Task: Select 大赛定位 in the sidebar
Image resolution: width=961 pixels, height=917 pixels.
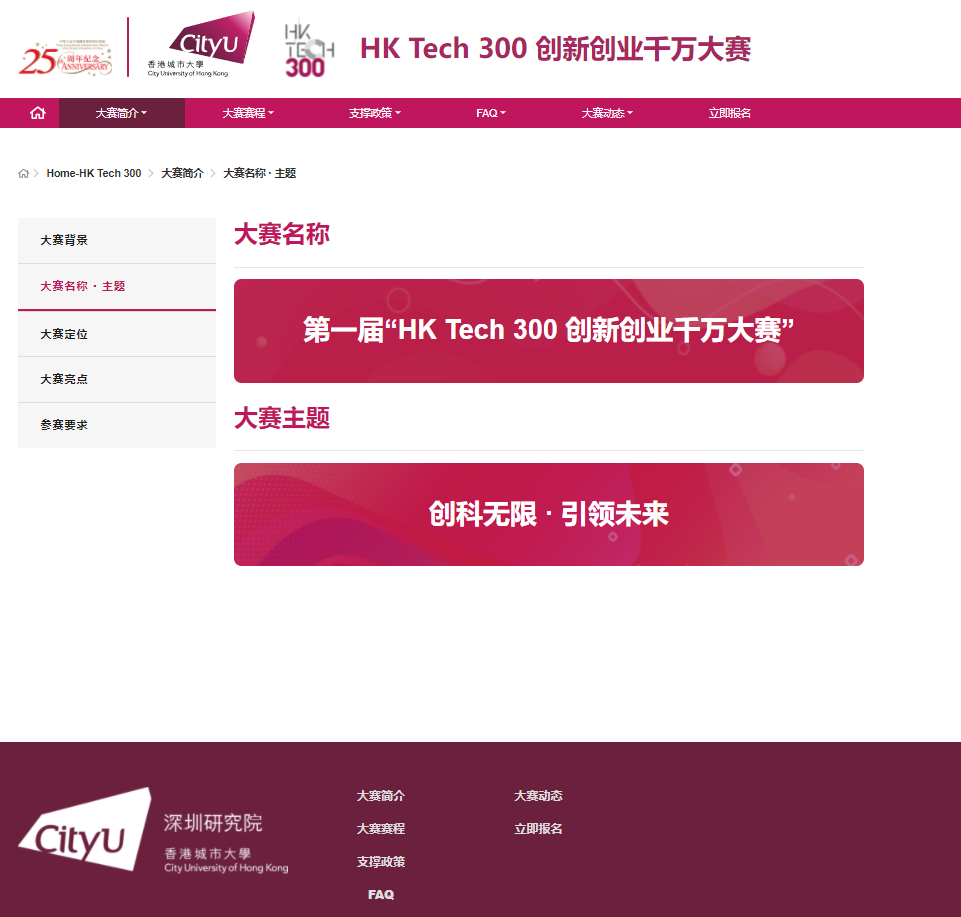Action: tap(117, 334)
